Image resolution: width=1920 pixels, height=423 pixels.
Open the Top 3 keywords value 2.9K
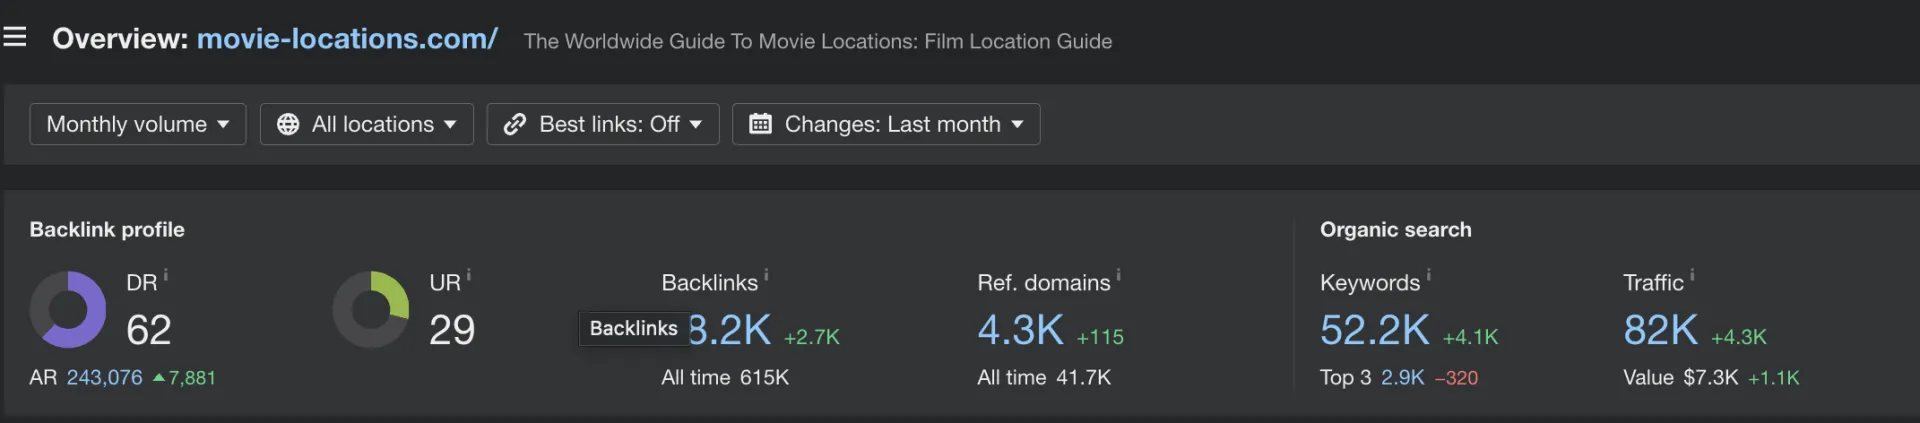click(x=1402, y=378)
